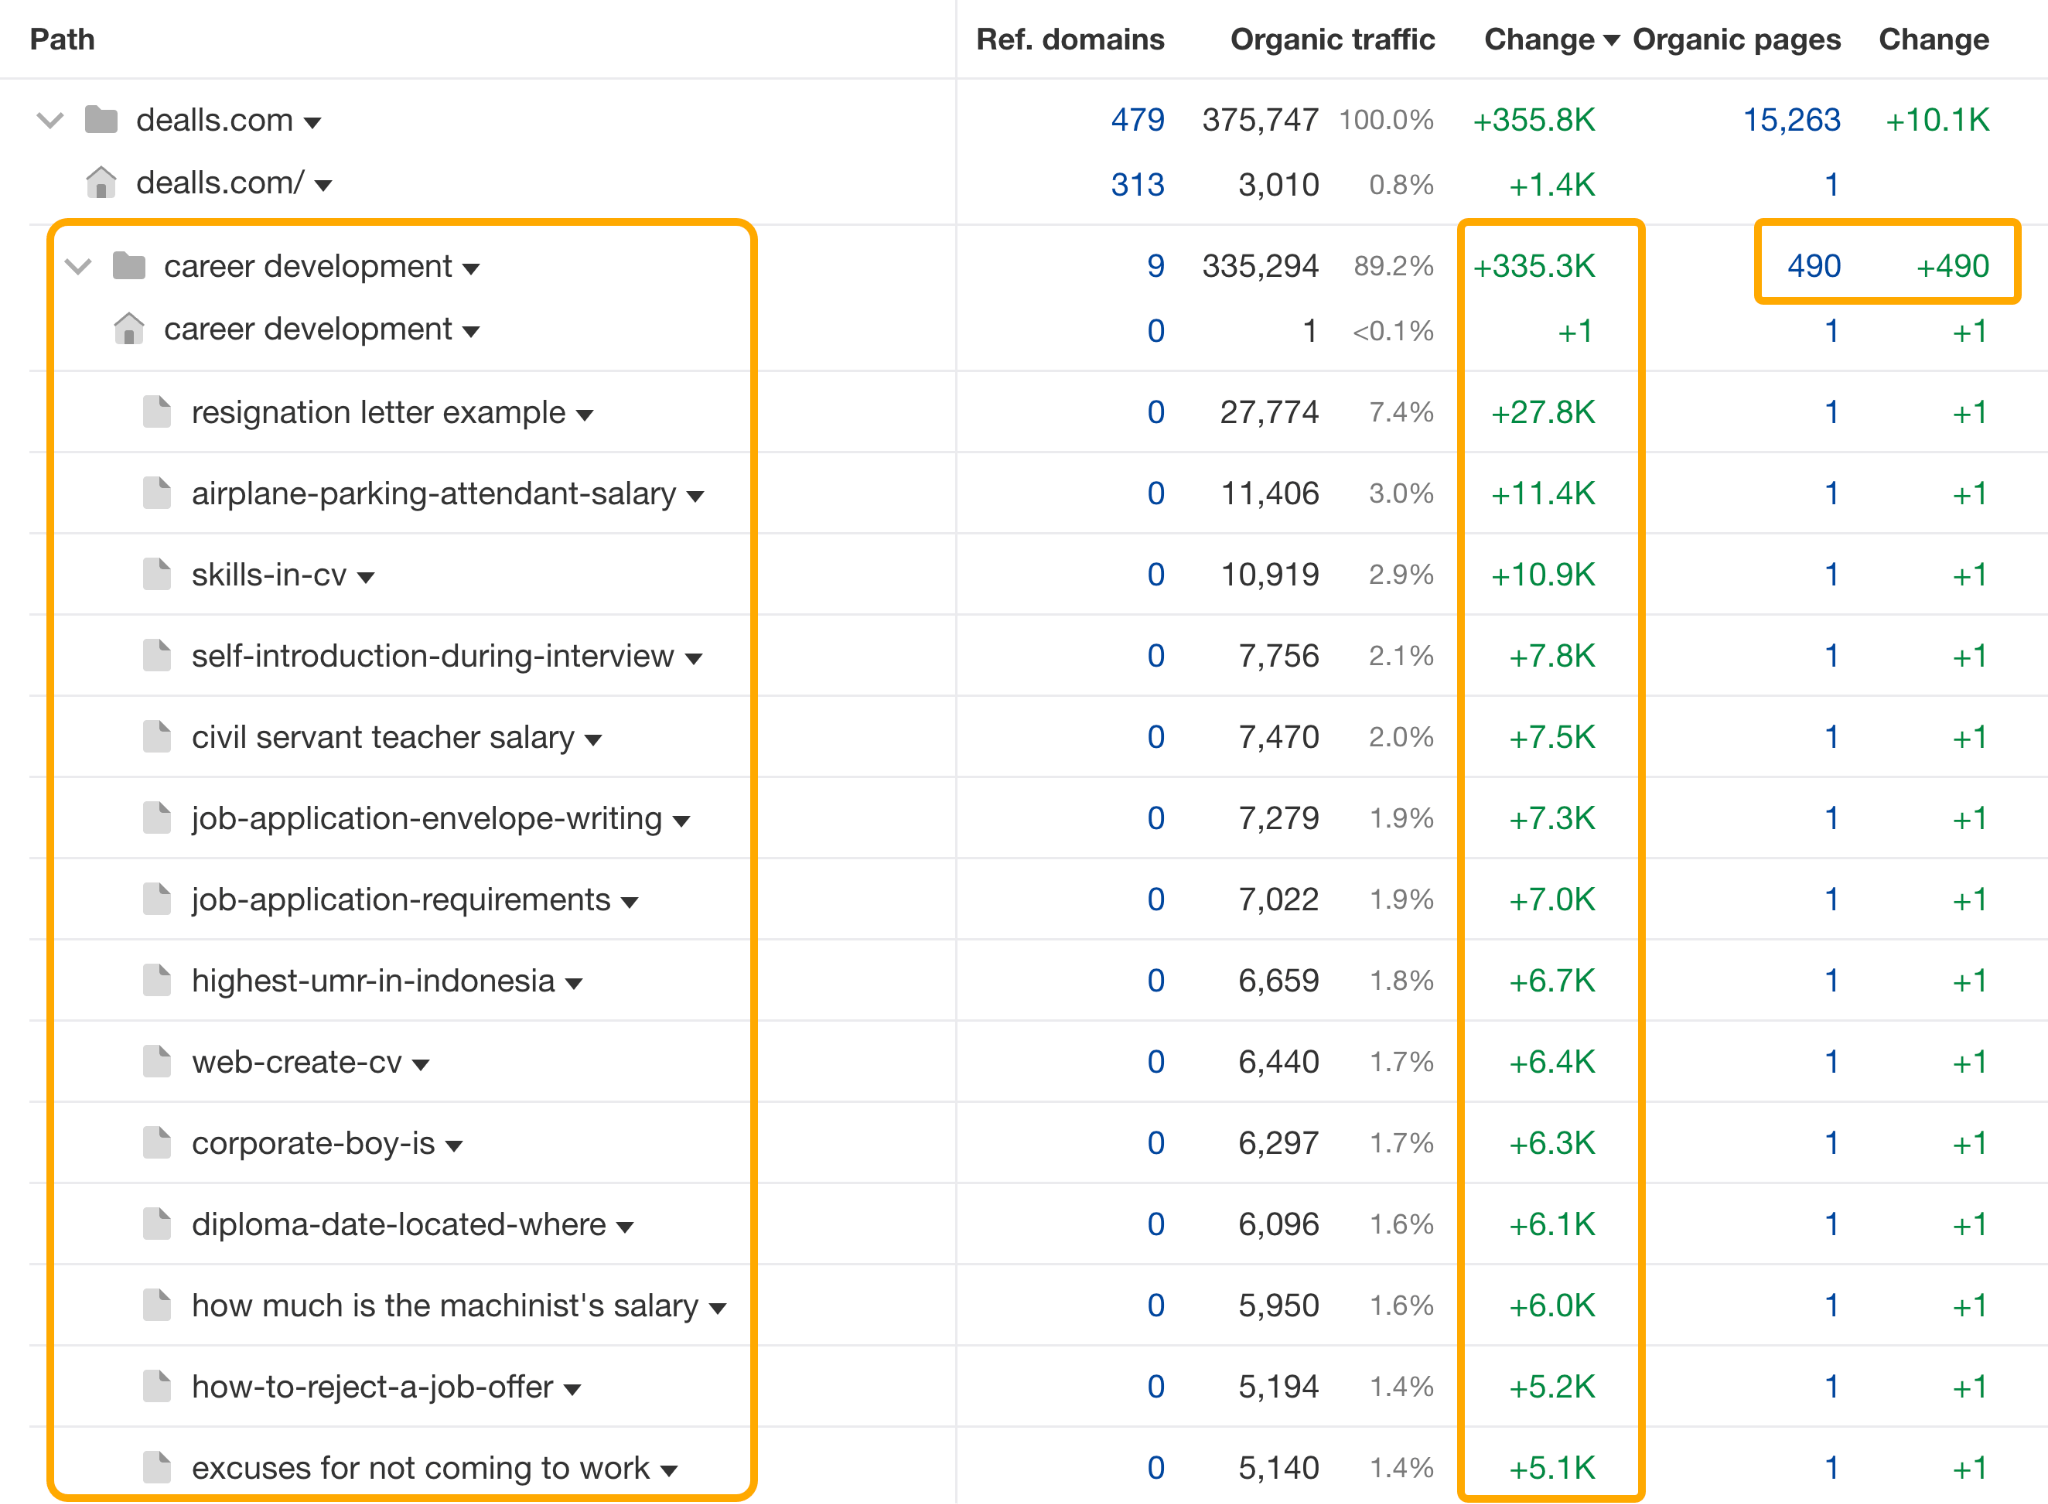The width and height of the screenshot is (2048, 1504).
Task: Sort by Organic traffic column header
Action: point(1331,40)
